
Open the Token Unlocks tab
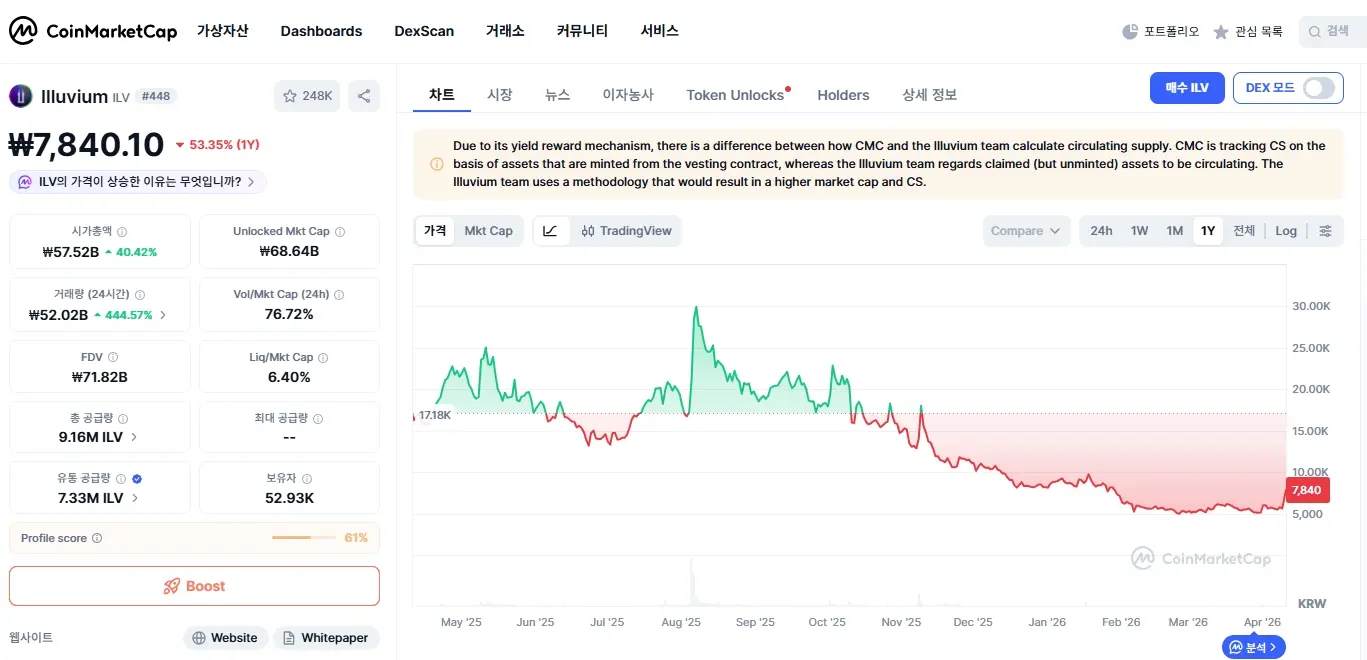point(735,95)
